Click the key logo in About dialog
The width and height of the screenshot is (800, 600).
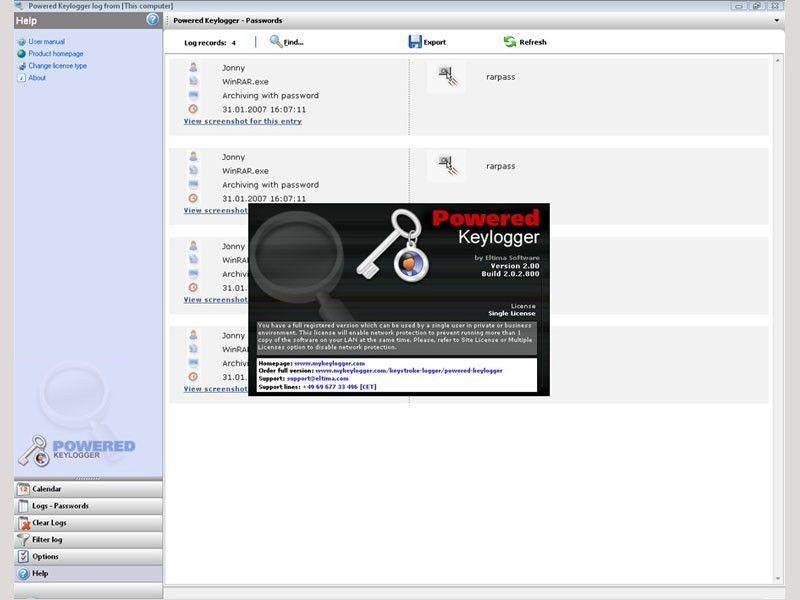pyautogui.click(x=393, y=245)
